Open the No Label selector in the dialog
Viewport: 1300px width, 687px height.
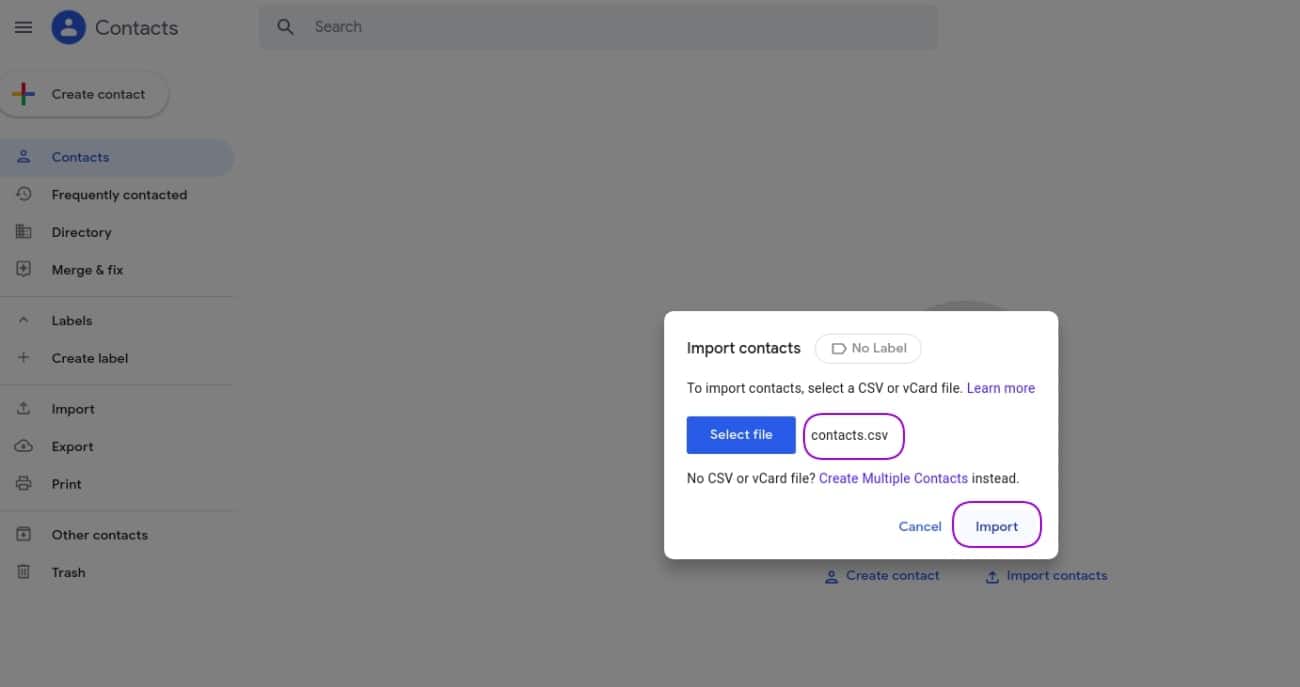pos(868,348)
